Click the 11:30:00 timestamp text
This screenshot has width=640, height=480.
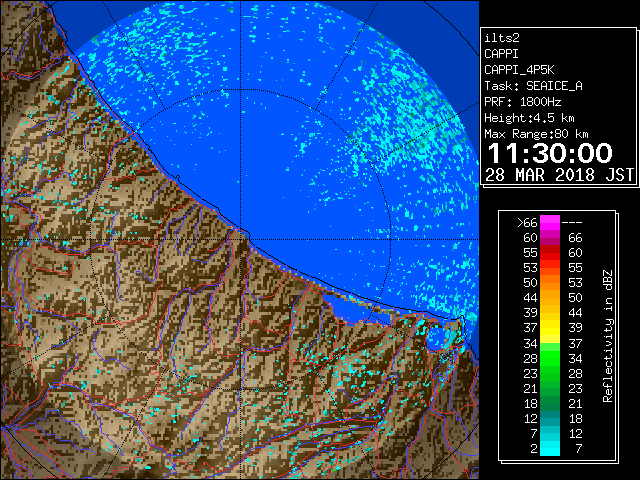point(550,153)
